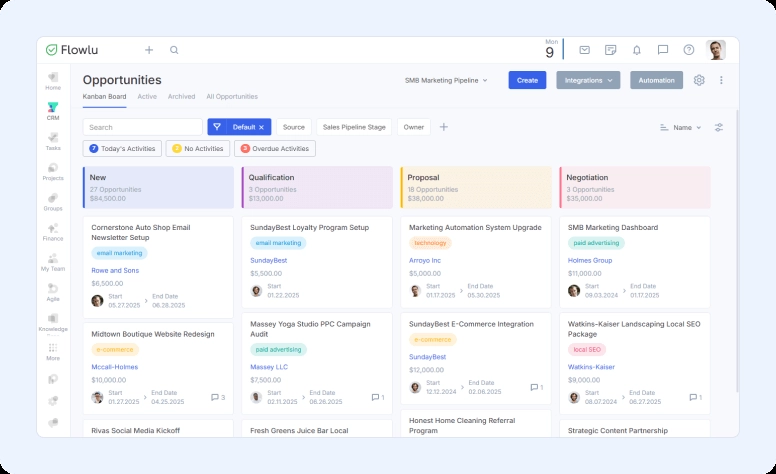Open the mail inbox icon
Viewport: 776px width, 474px height.
coord(584,50)
